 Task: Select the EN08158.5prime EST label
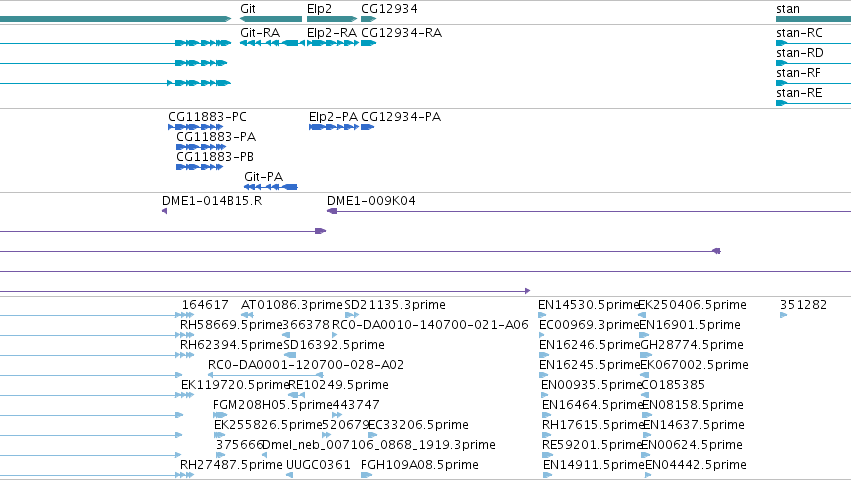point(693,406)
